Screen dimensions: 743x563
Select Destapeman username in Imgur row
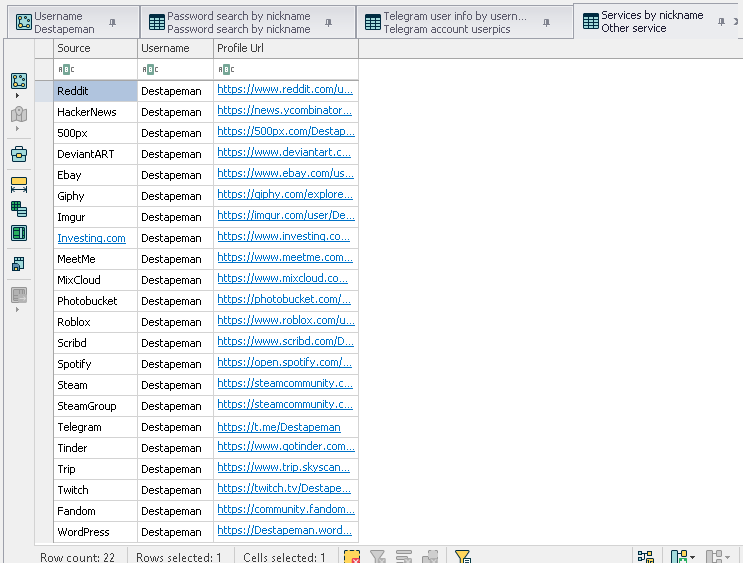(175, 217)
